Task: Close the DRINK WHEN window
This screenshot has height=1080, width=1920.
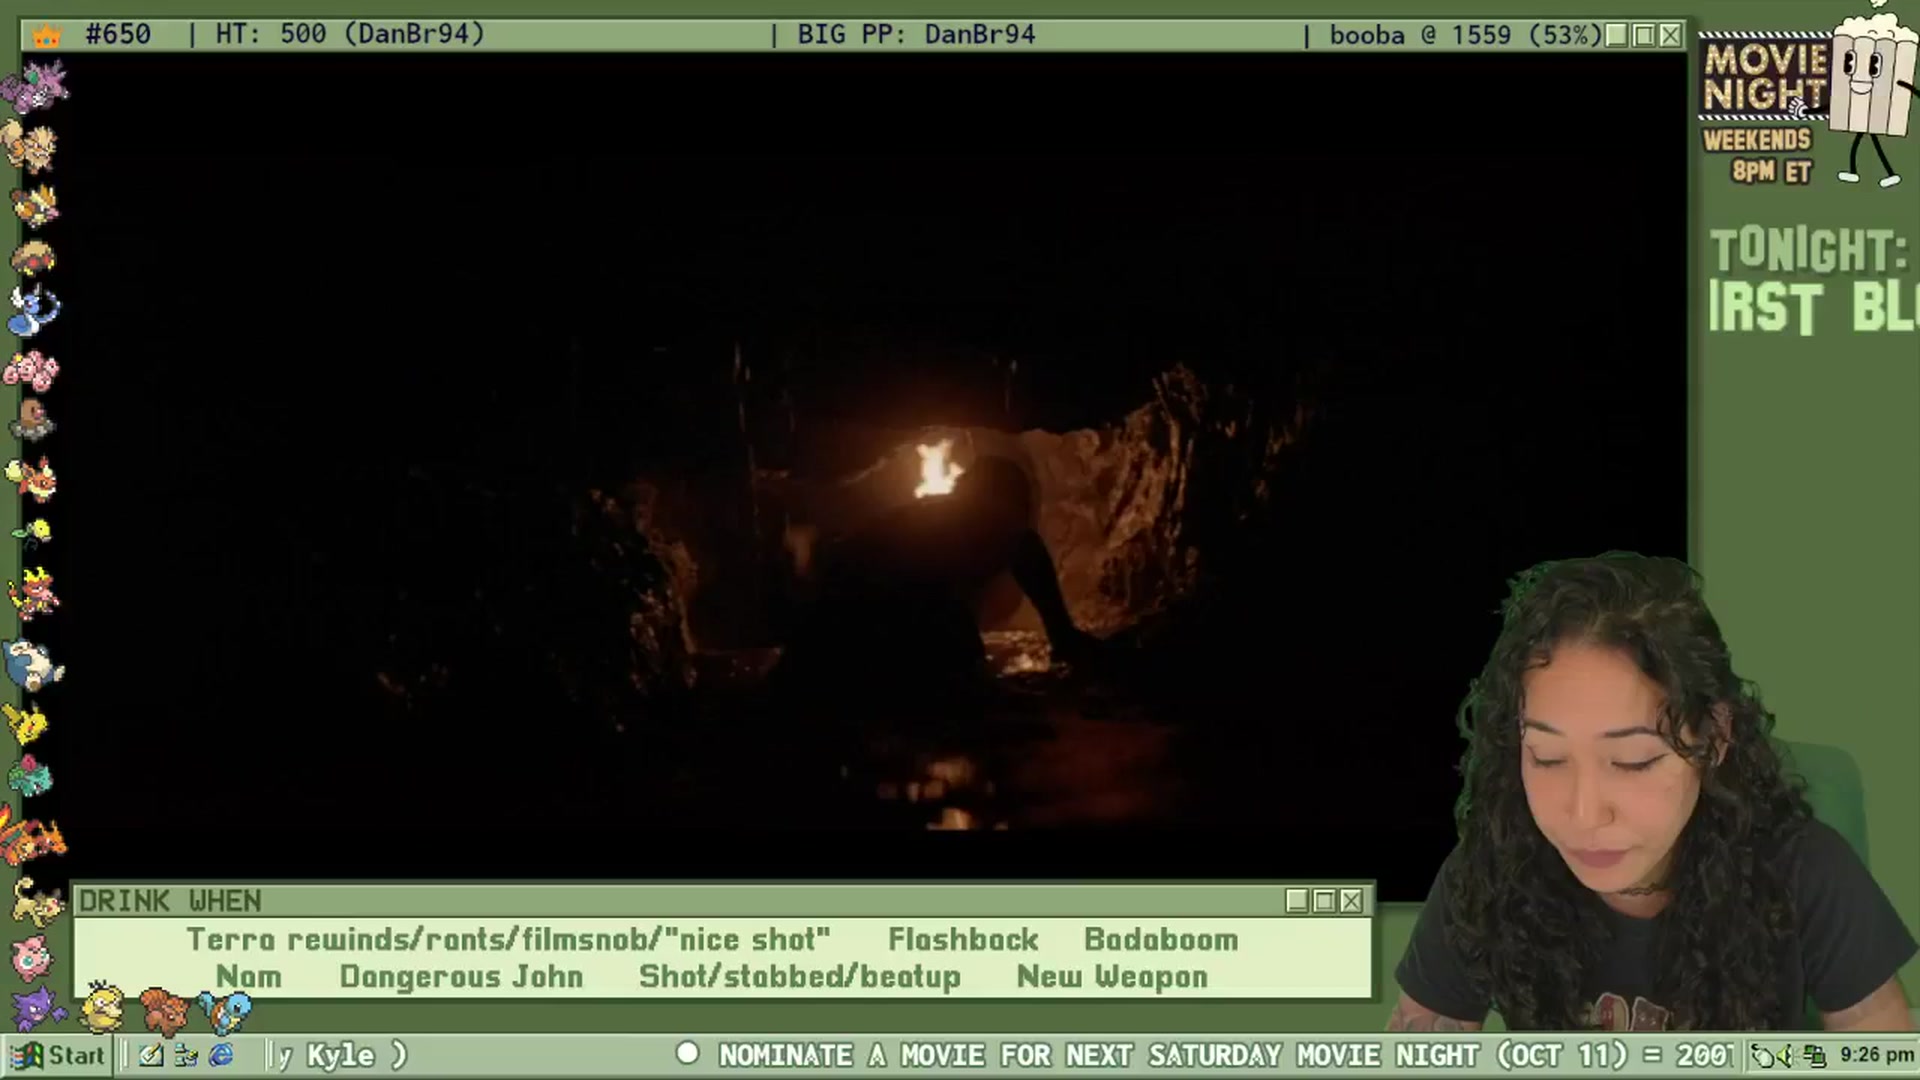Action: coord(1351,901)
